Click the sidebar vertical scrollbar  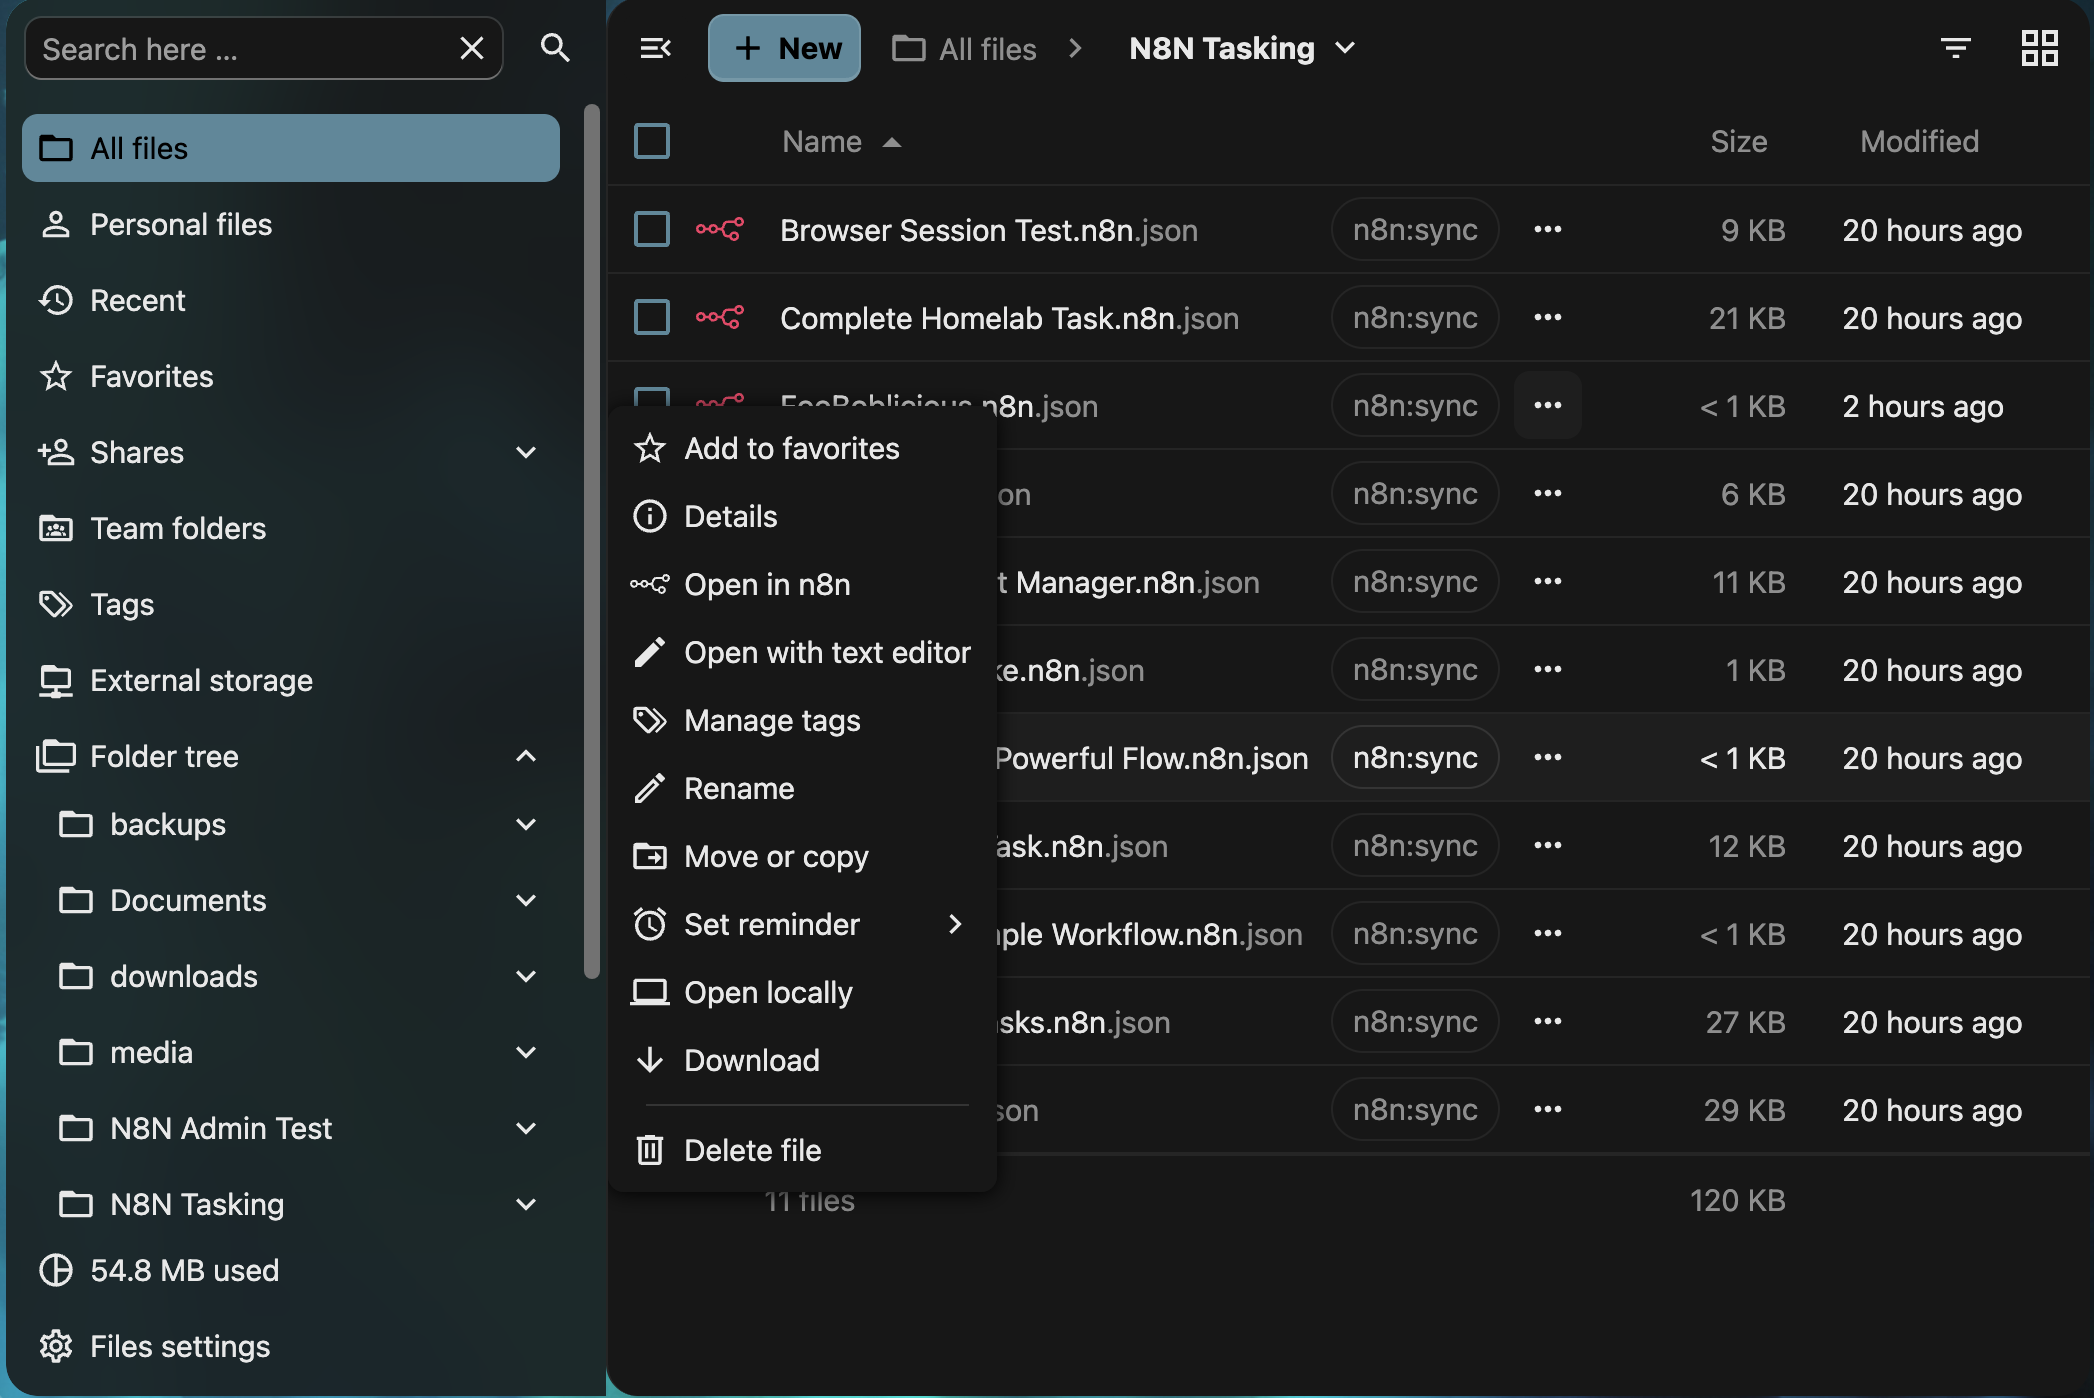592,540
